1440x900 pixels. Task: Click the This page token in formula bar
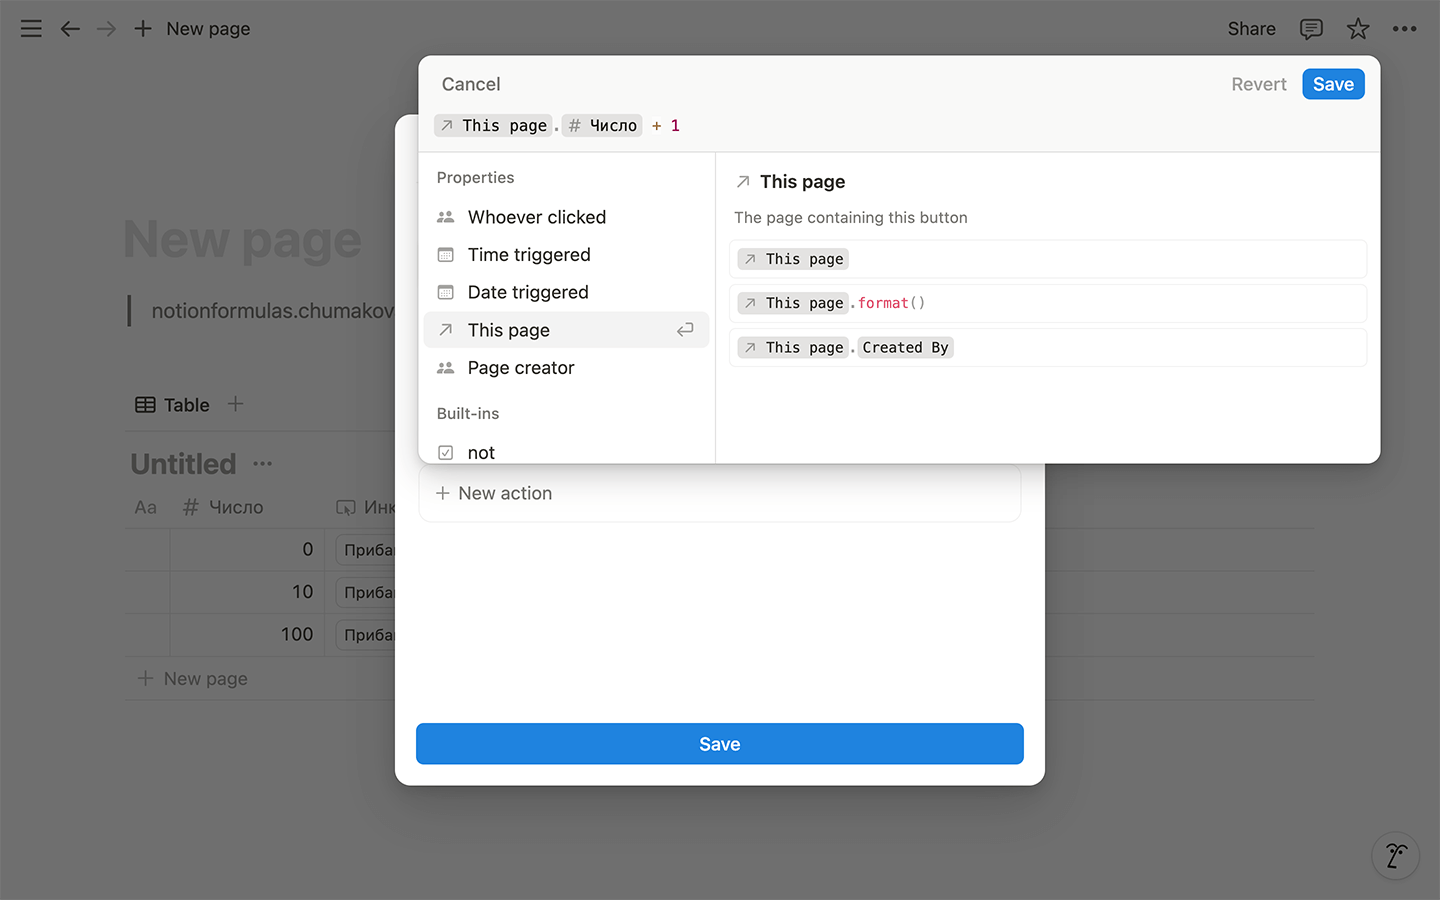(493, 125)
